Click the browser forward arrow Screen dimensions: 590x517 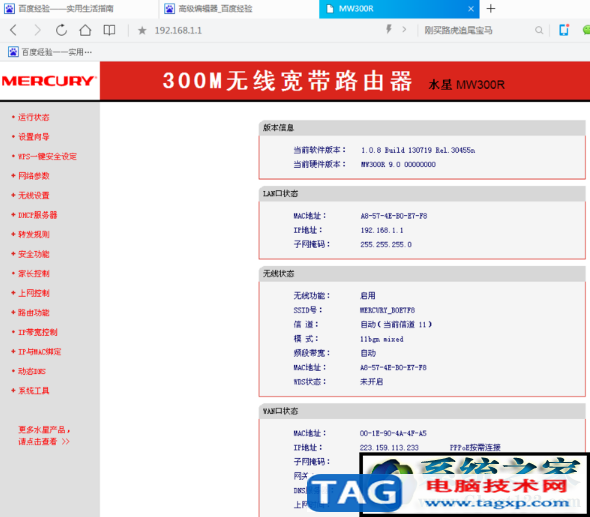37,30
